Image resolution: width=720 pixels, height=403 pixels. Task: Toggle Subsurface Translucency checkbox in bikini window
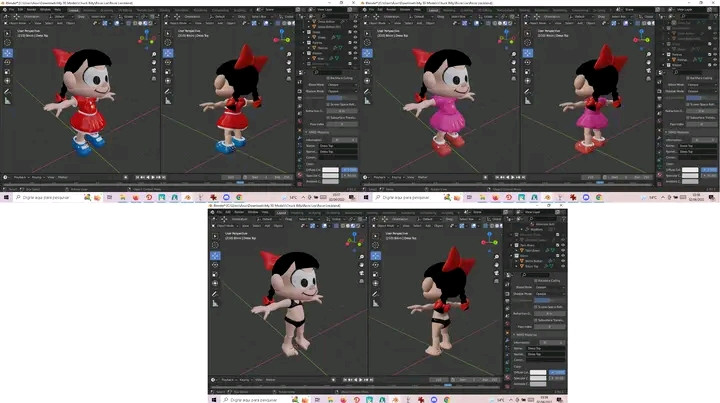click(x=536, y=320)
